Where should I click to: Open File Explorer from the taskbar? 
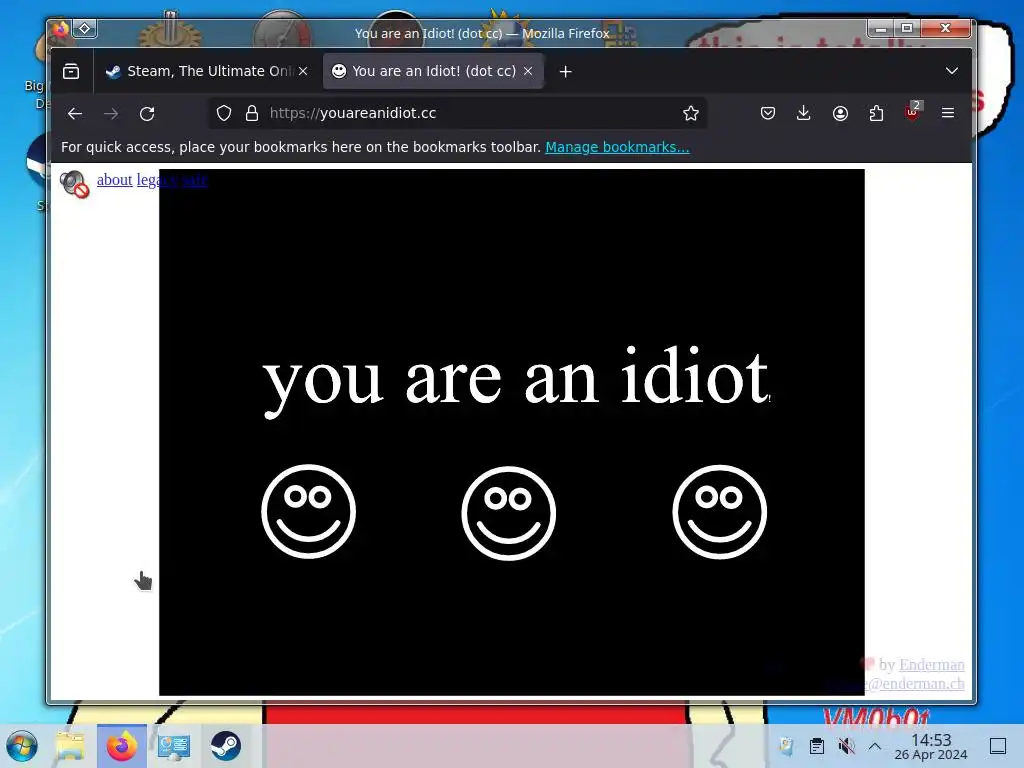[x=69, y=746]
